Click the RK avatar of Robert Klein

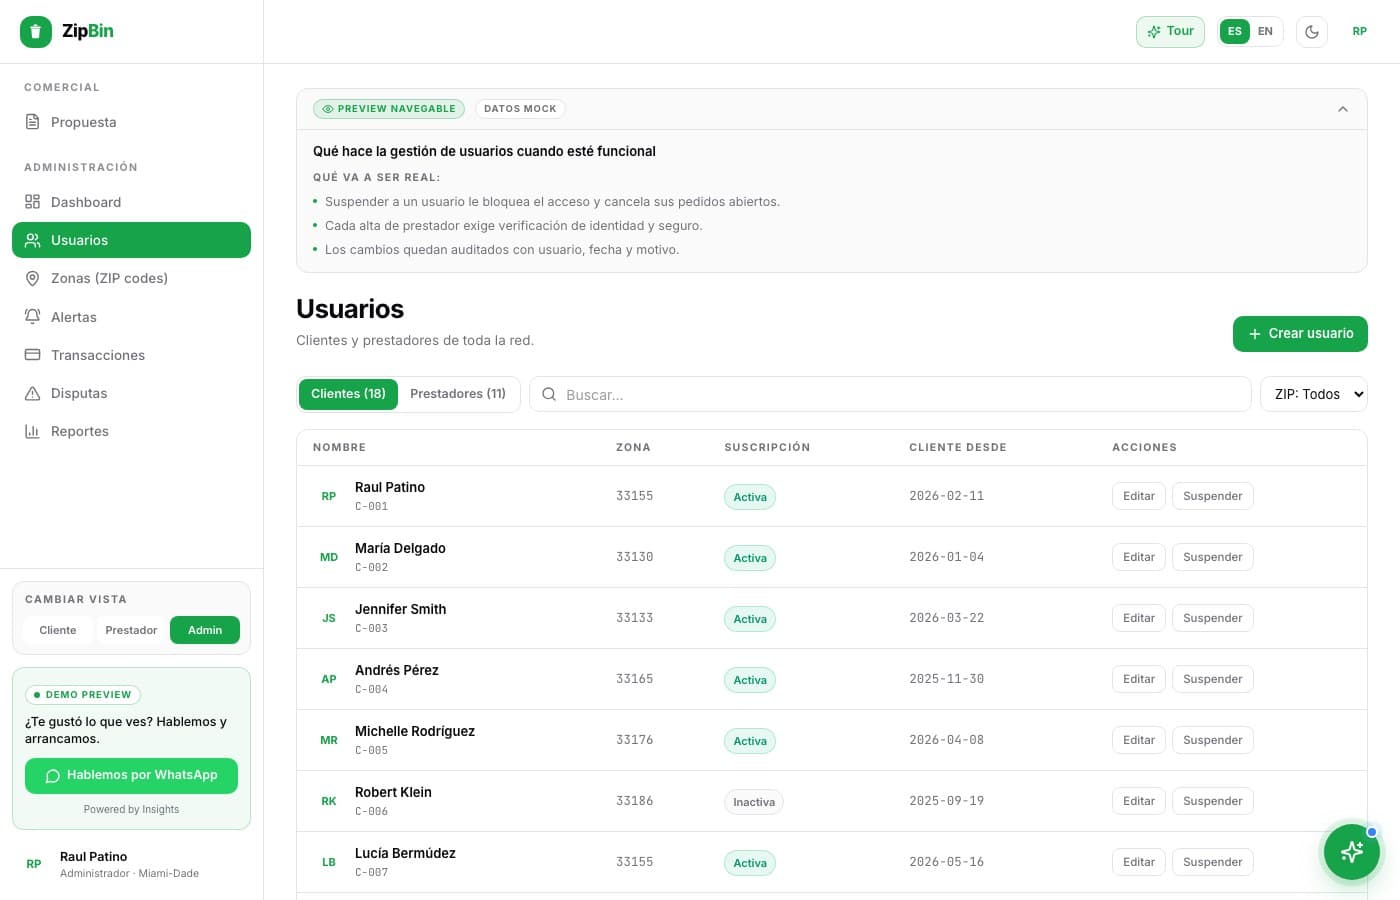[329, 801]
